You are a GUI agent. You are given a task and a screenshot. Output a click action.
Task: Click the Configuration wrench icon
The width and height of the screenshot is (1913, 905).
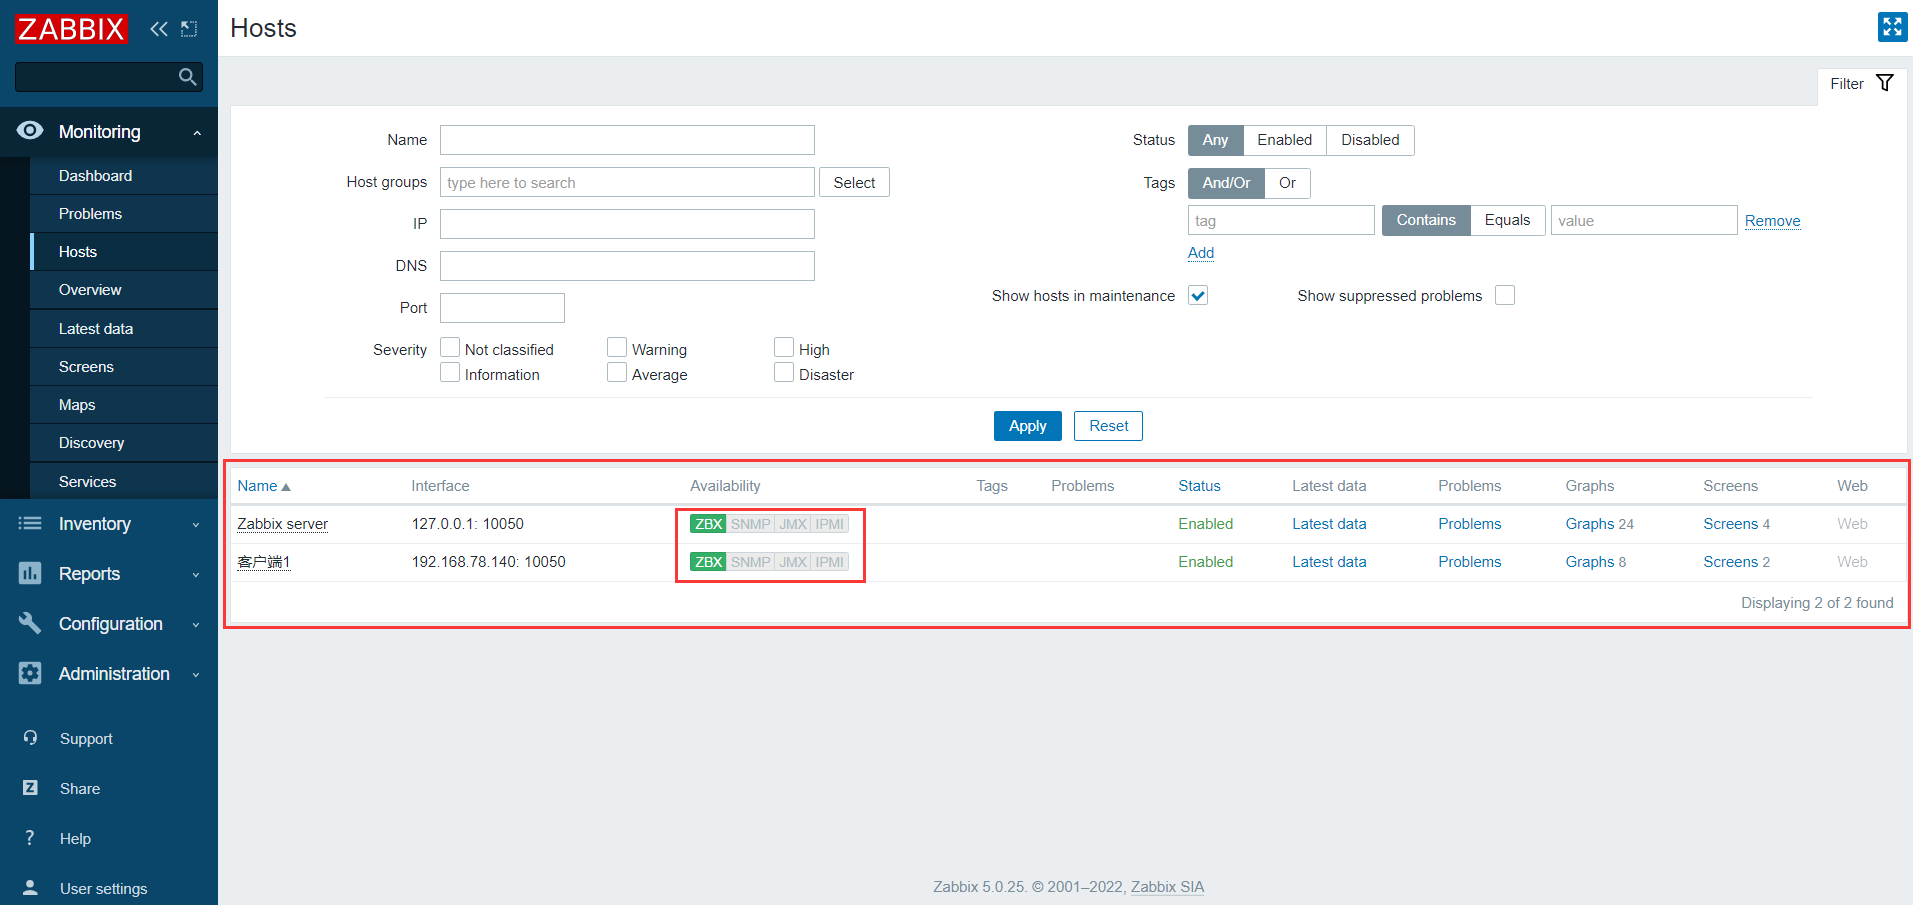30,623
